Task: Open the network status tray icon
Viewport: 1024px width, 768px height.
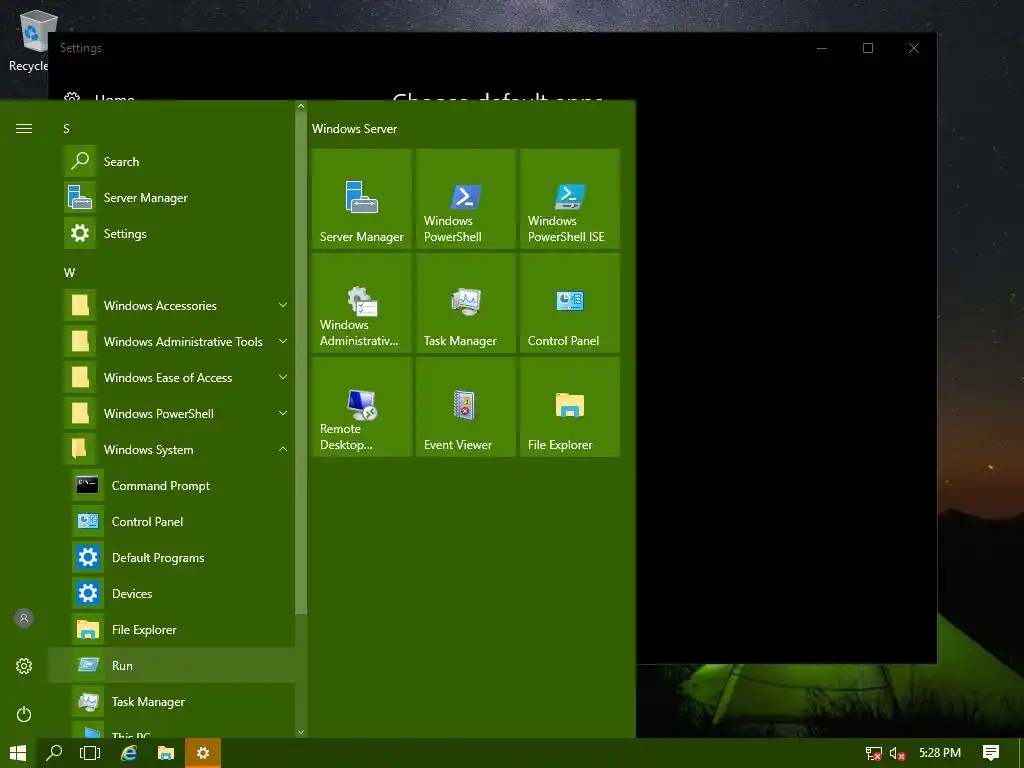Action: point(873,753)
